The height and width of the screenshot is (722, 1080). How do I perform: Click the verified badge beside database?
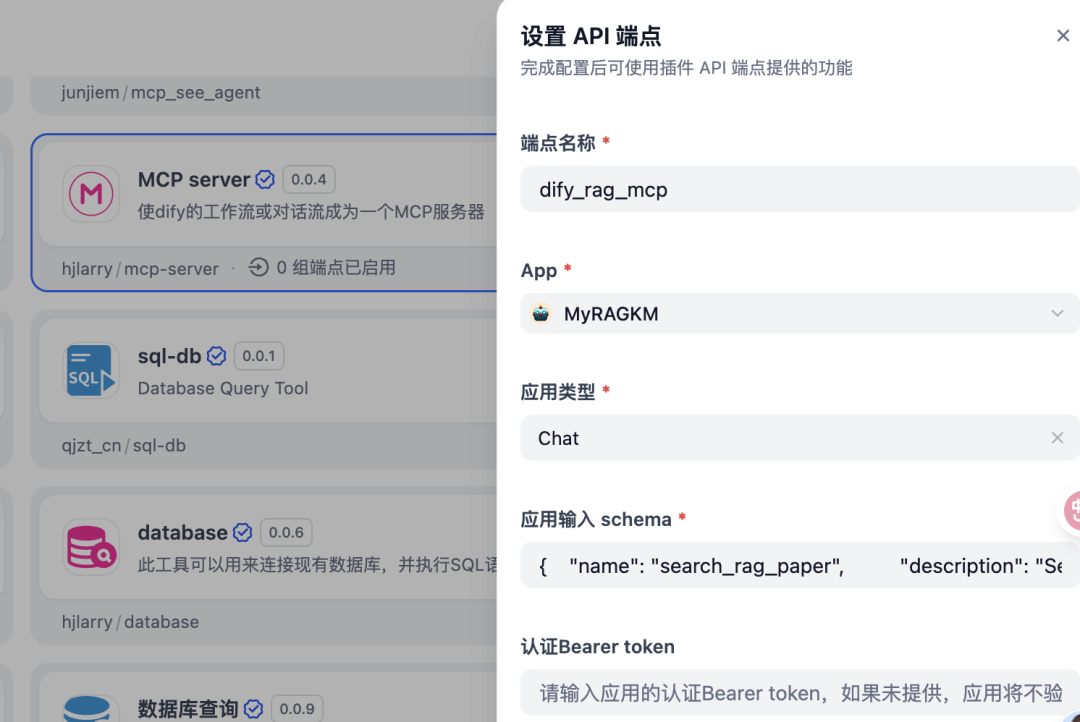(243, 532)
